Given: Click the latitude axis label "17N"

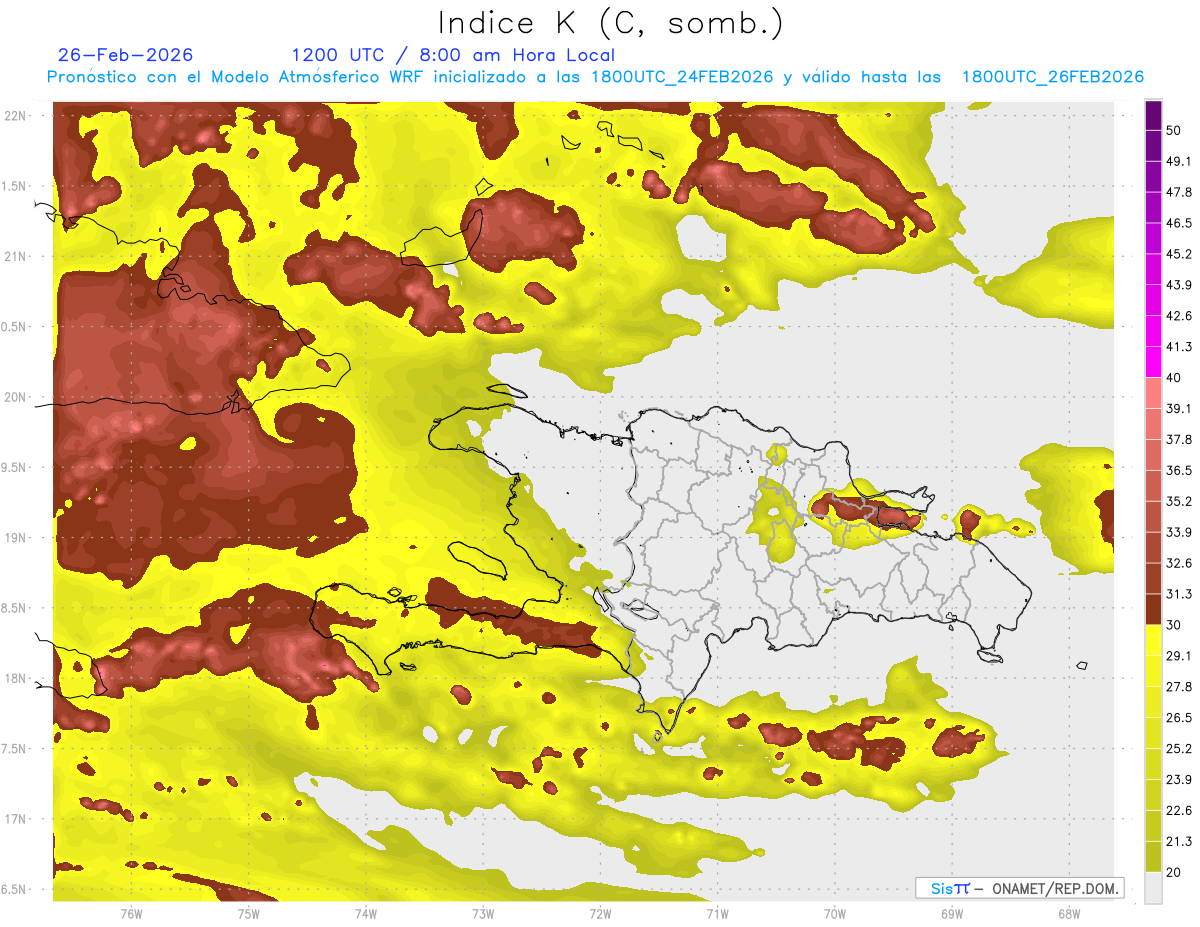Looking at the screenshot, I should [x=17, y=819].
